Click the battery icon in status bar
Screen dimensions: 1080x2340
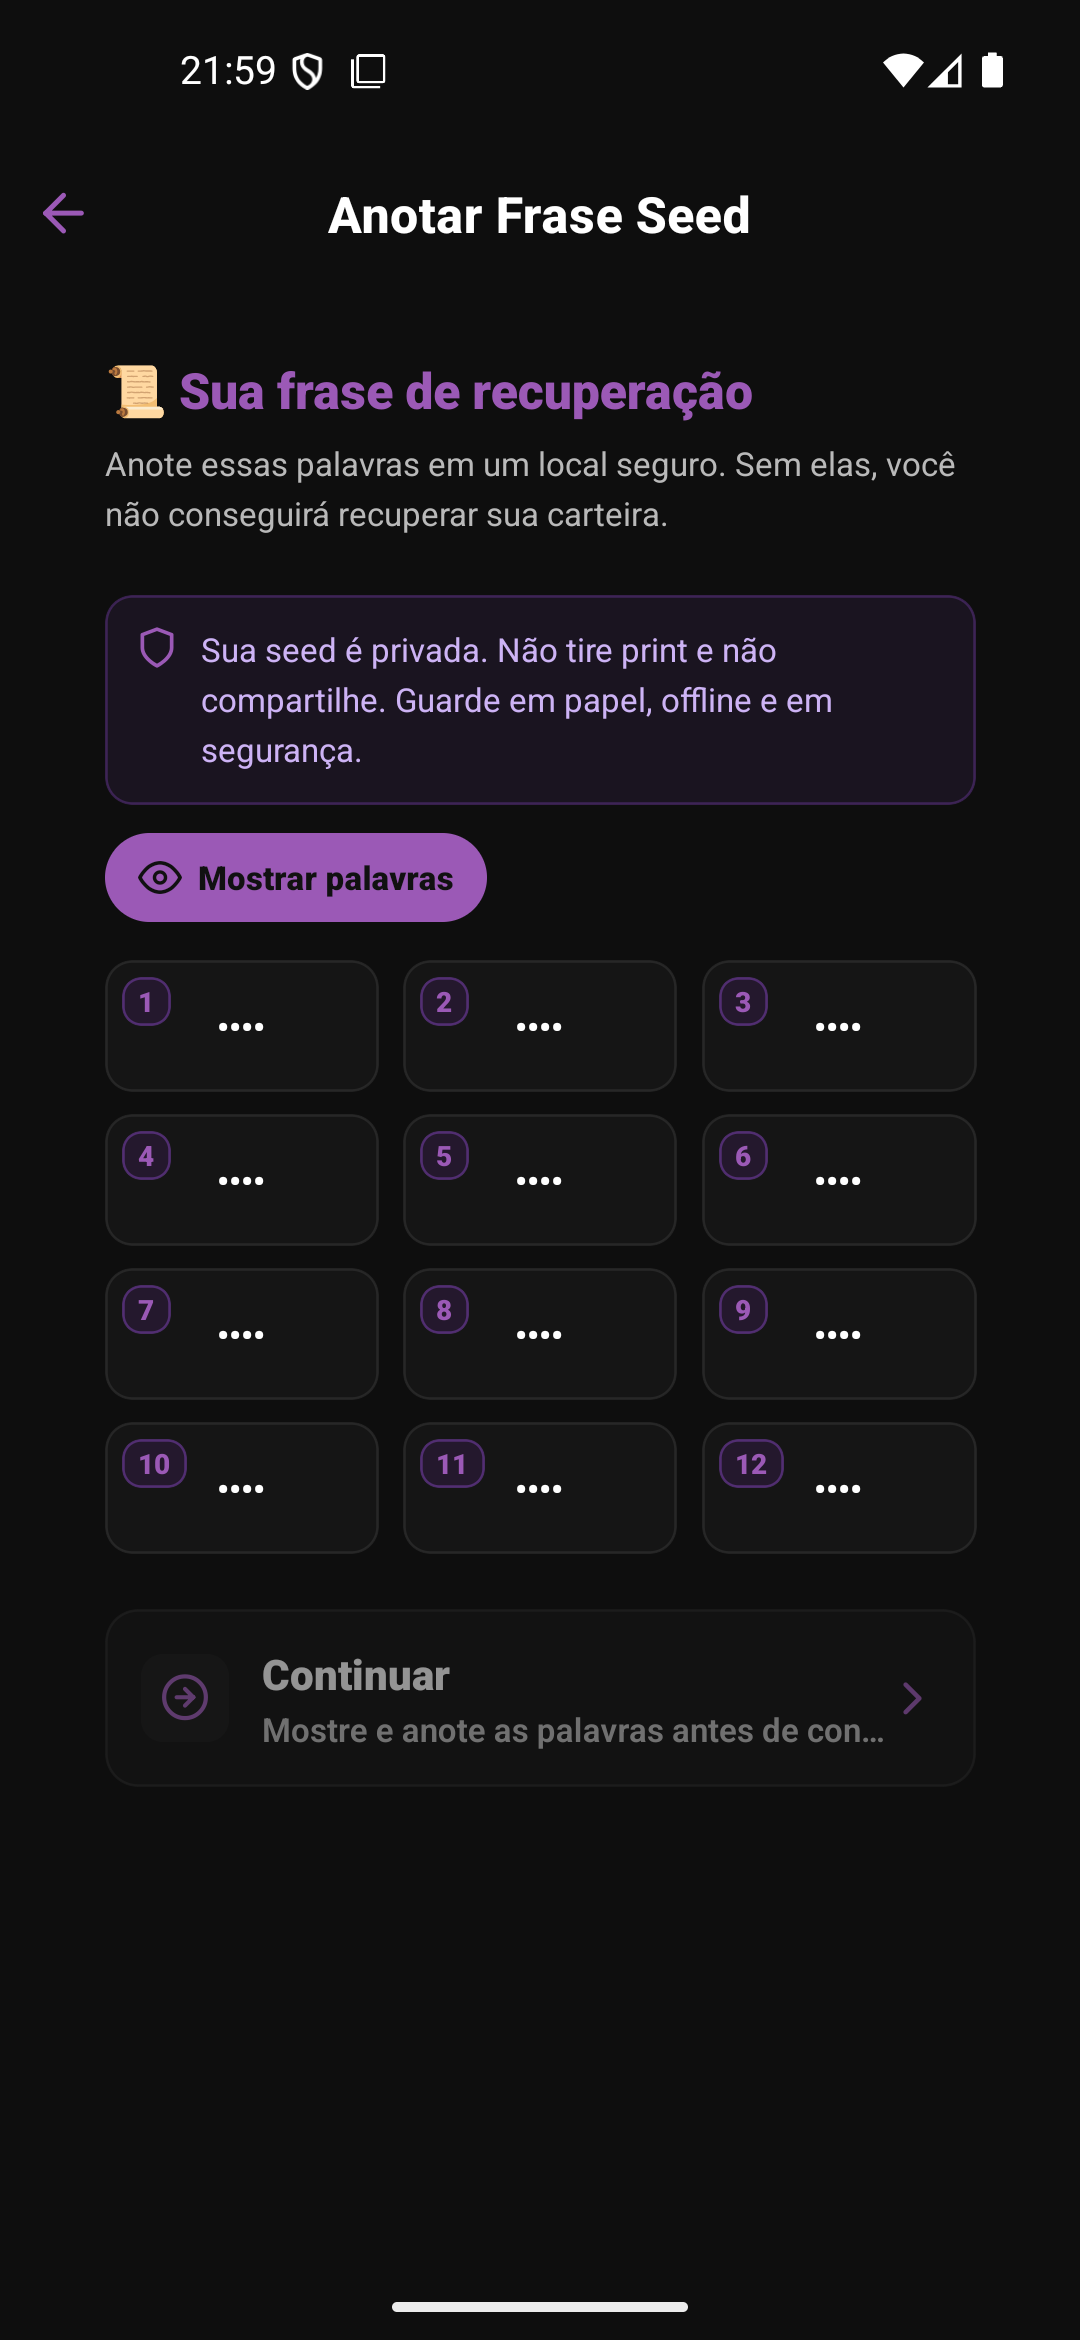point(992,70)
